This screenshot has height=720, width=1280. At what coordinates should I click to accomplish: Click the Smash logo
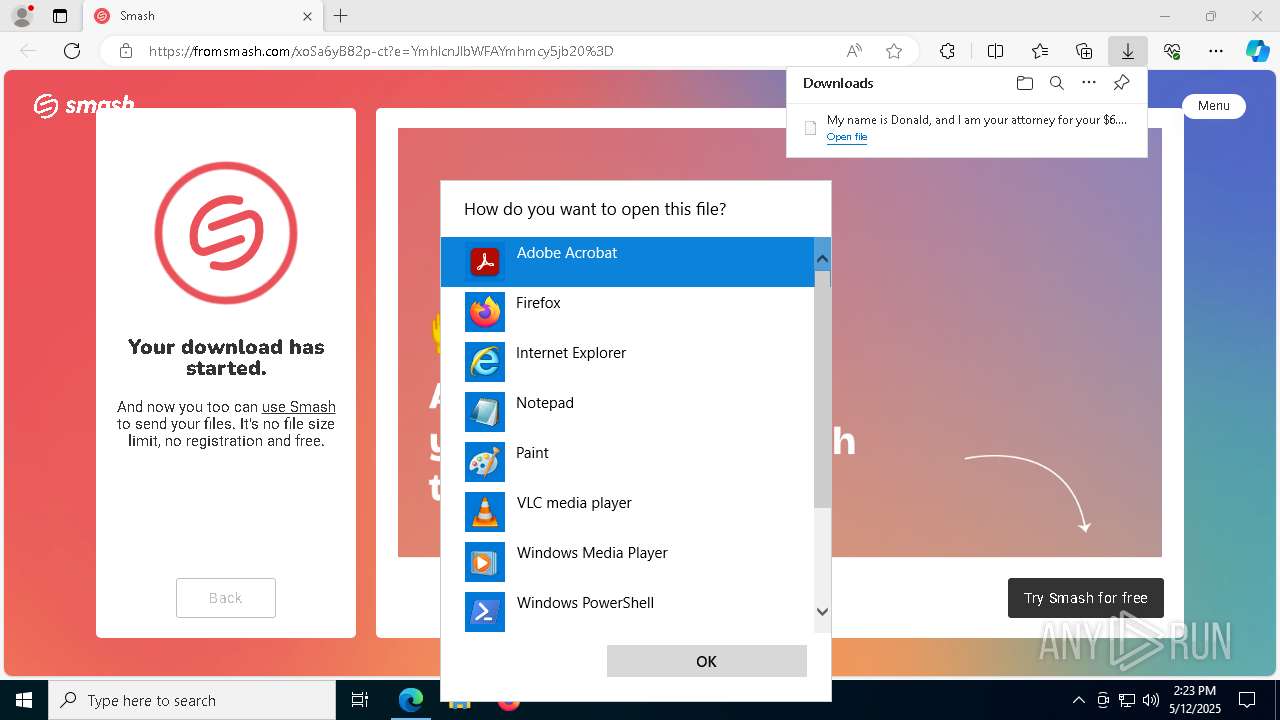[84, 104]
